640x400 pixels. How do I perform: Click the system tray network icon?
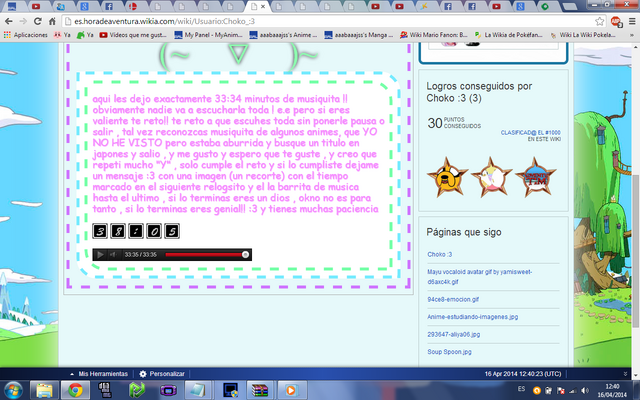point(573,390)
